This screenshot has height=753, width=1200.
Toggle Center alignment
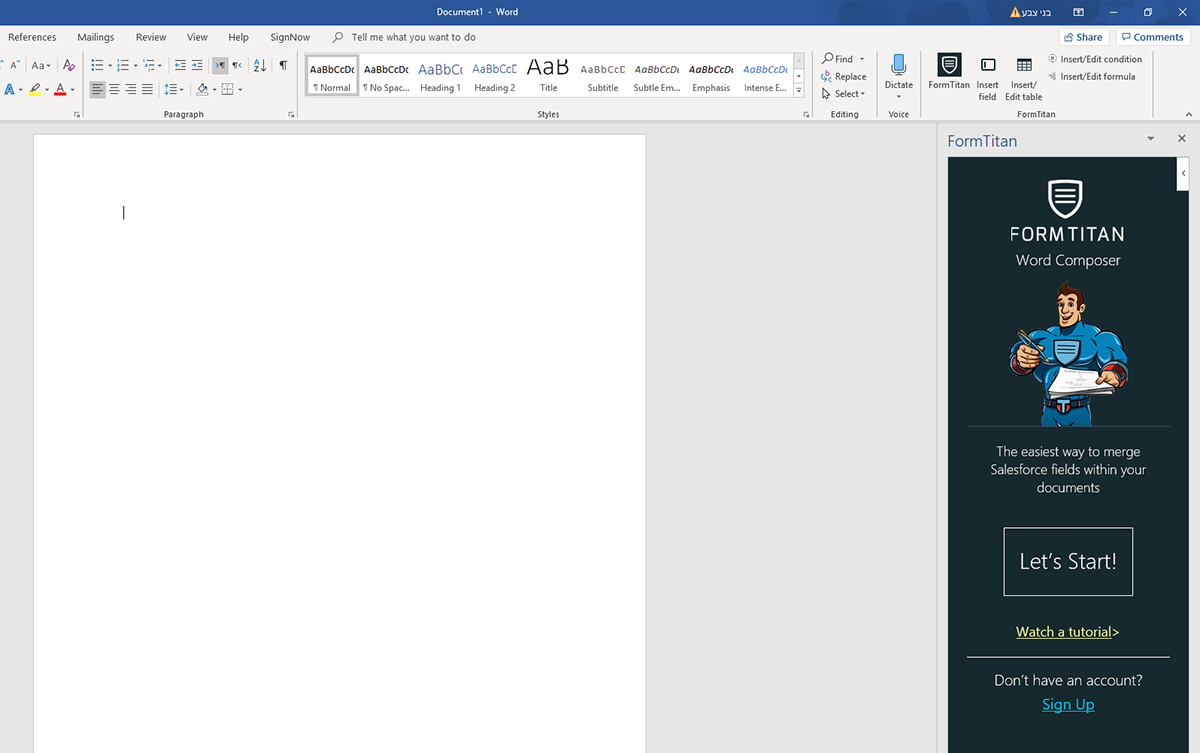point(114,90)
